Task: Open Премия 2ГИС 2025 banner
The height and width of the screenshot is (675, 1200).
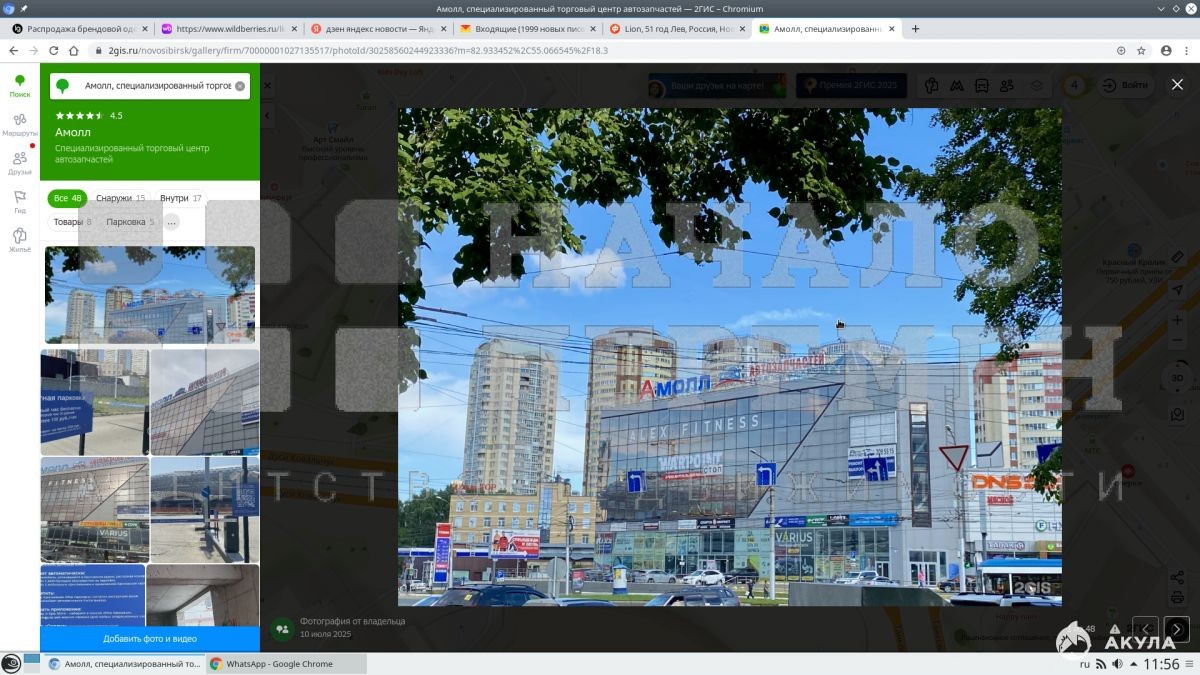Action: click(851, 86)
